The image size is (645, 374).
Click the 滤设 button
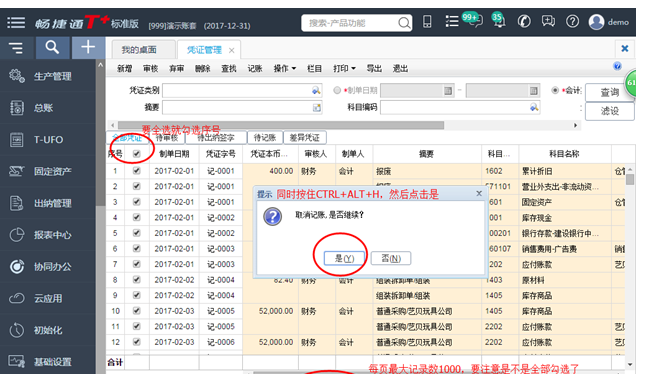point(609,111)
